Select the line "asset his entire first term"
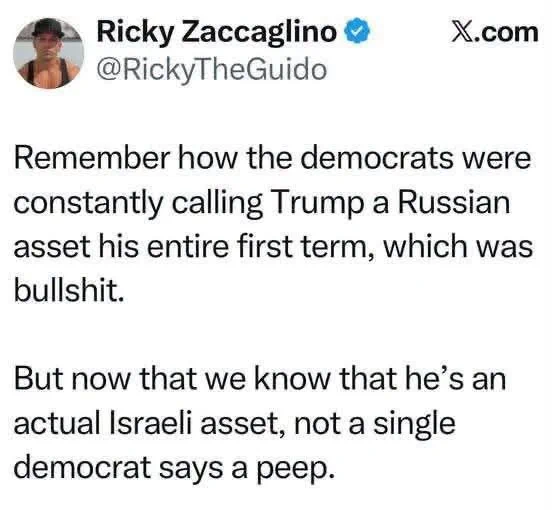The width and height of the screenshot is (552, 510). click(192, 246)
